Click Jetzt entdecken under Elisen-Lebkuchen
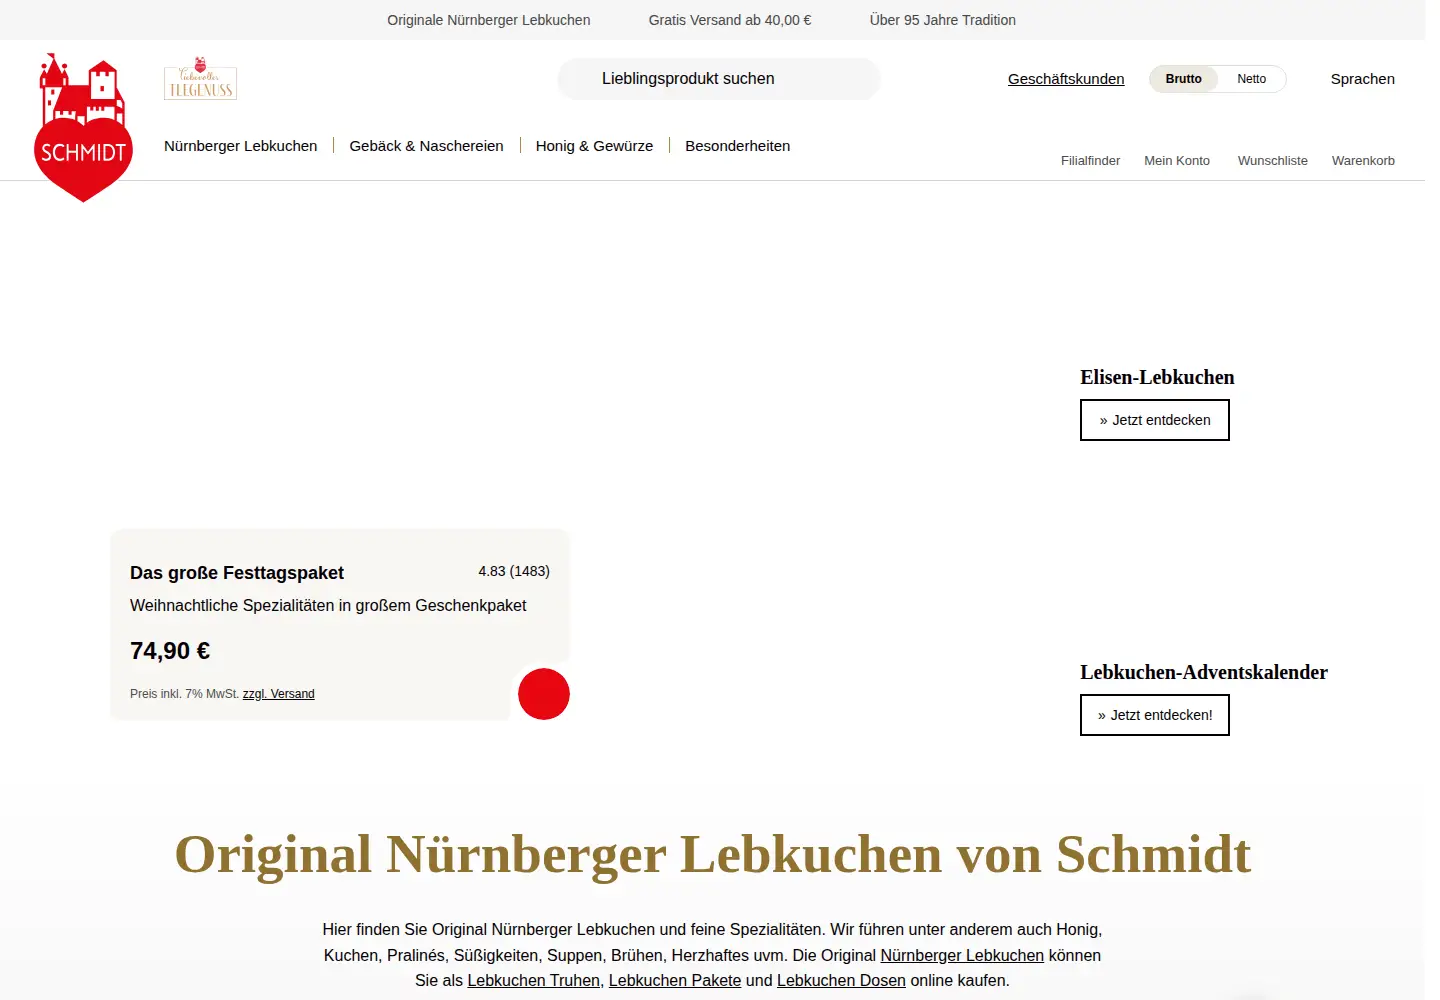1440x1000 pixels. click(x=1155, y=420)
